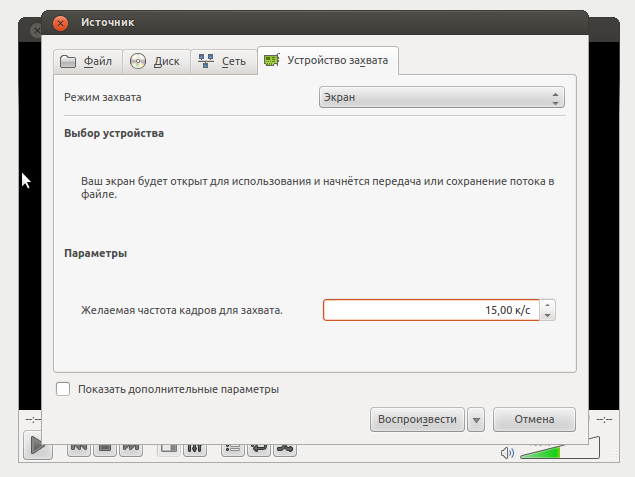Click the remaining time --:-- at right in VLC
Viewport: 635px width, 477px height.
[x=604, y=420]
